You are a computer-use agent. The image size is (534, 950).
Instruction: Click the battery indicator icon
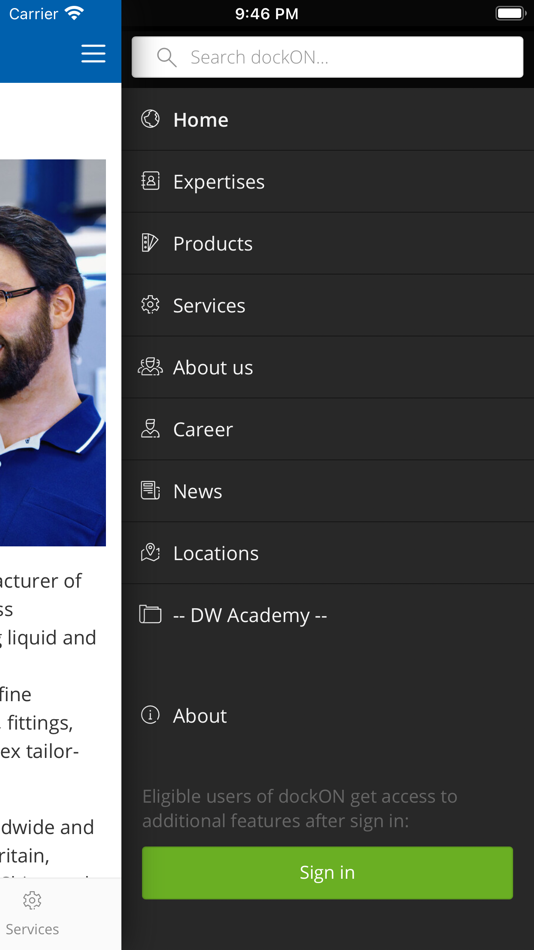click(x=510, y=13)
